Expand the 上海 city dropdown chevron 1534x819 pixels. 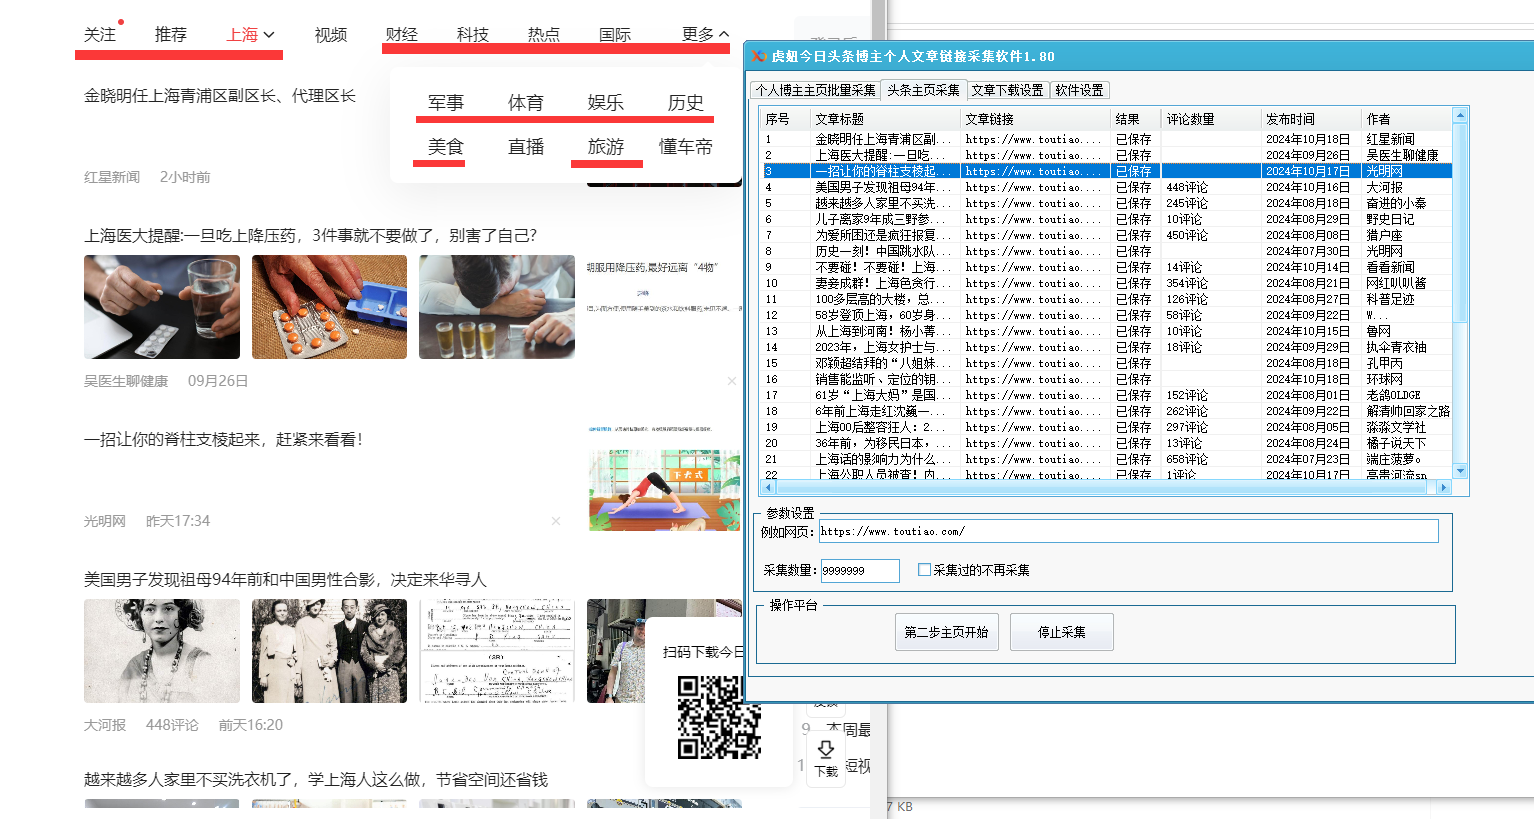pos(269,35)
